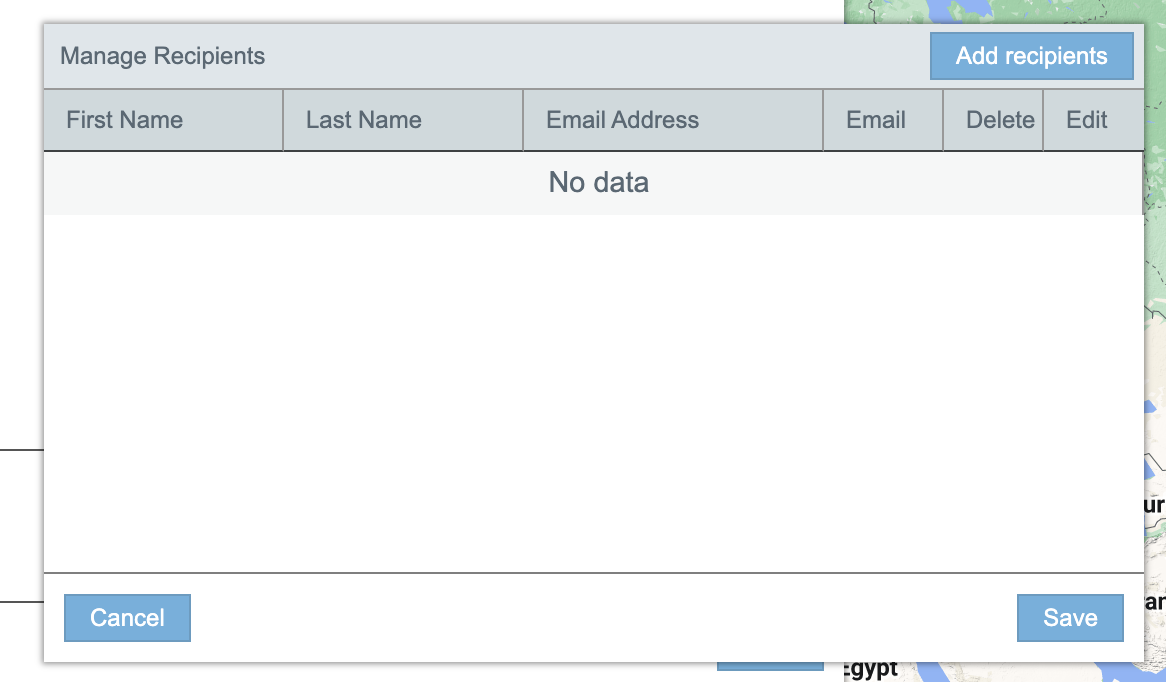Select the Edit column header

(x=1087, y=120)
